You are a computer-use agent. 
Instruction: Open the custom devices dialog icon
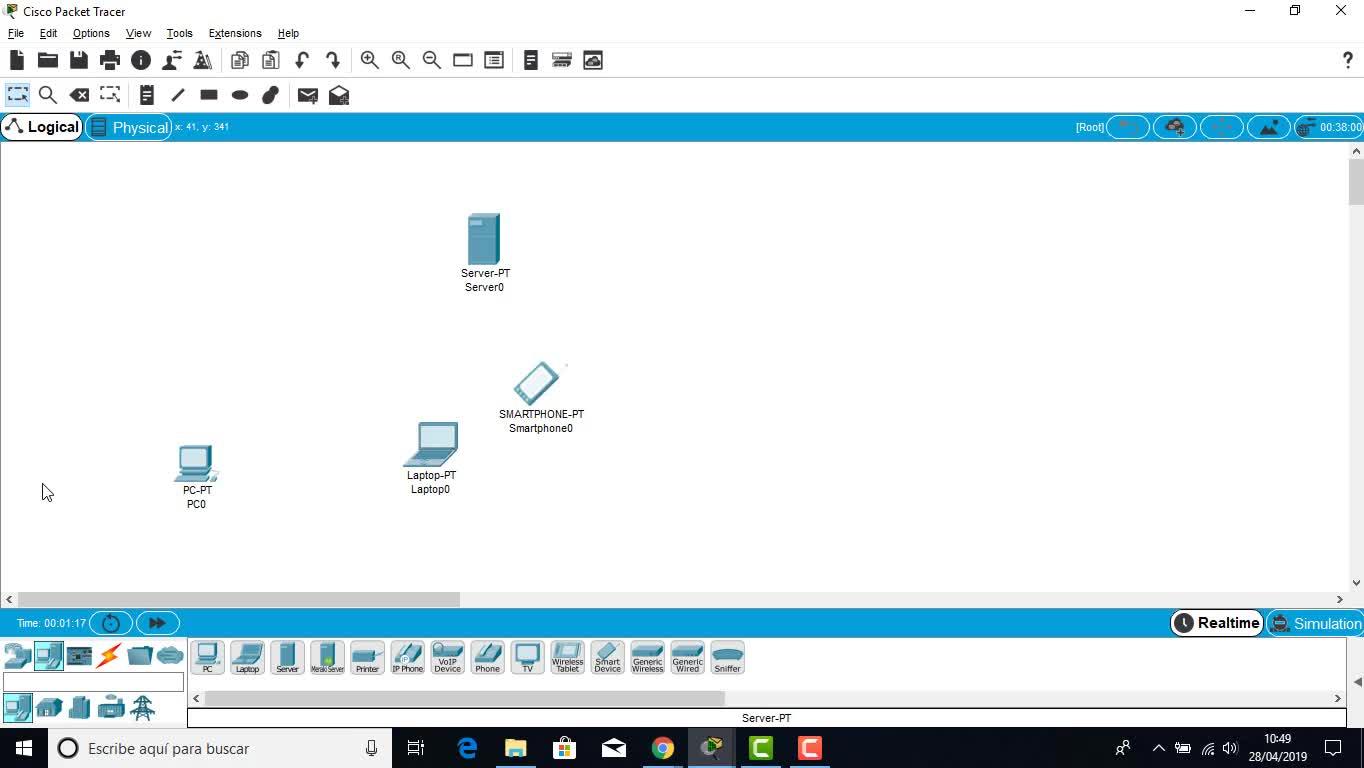pos(494,60)
